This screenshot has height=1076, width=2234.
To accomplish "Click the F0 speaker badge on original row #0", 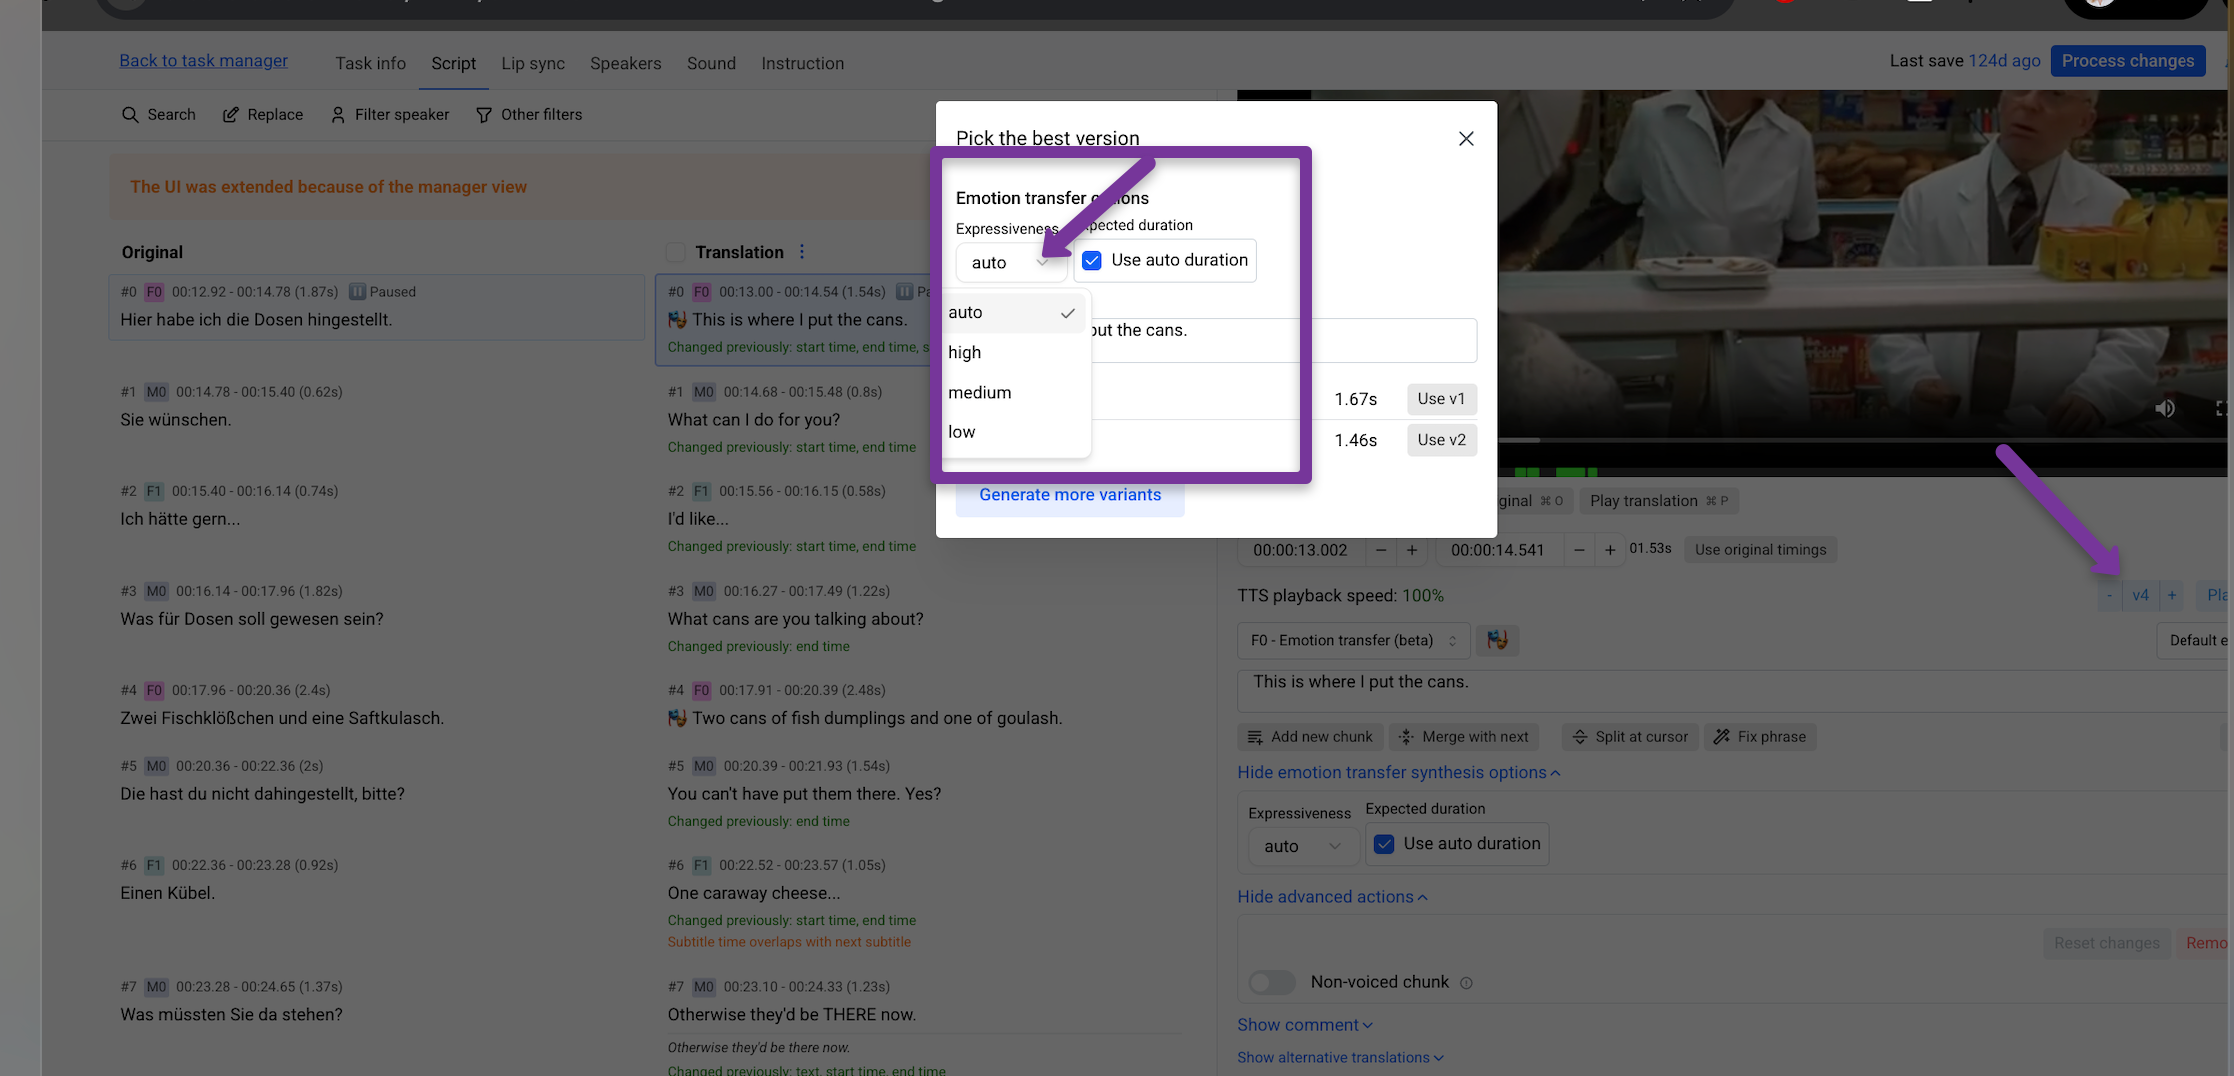I will (154, 292).
